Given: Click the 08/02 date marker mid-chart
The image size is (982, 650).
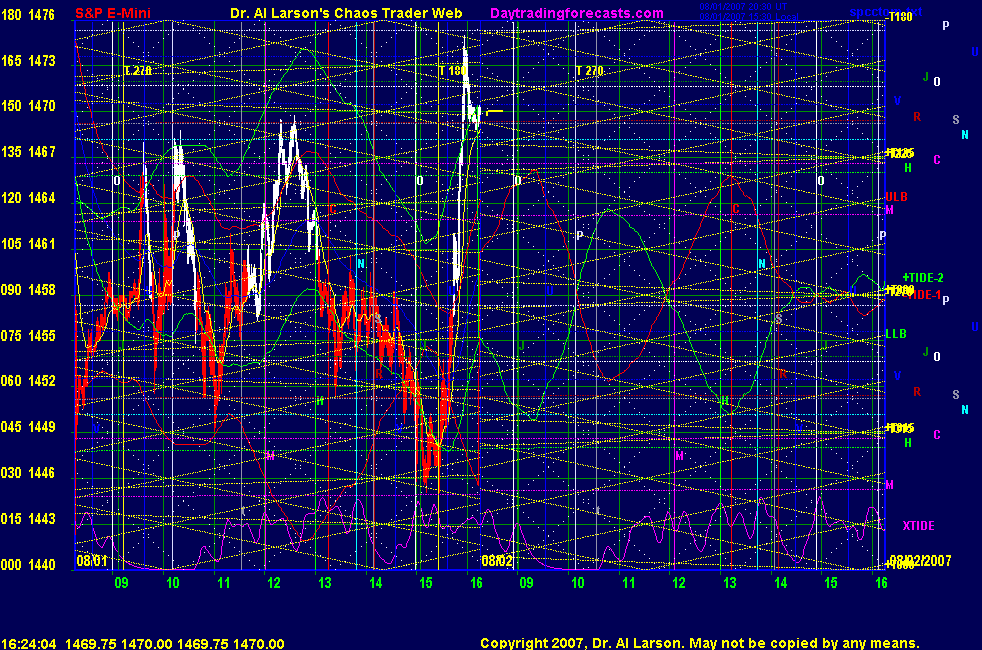Looking at the screenshot, I should [497, 560].
